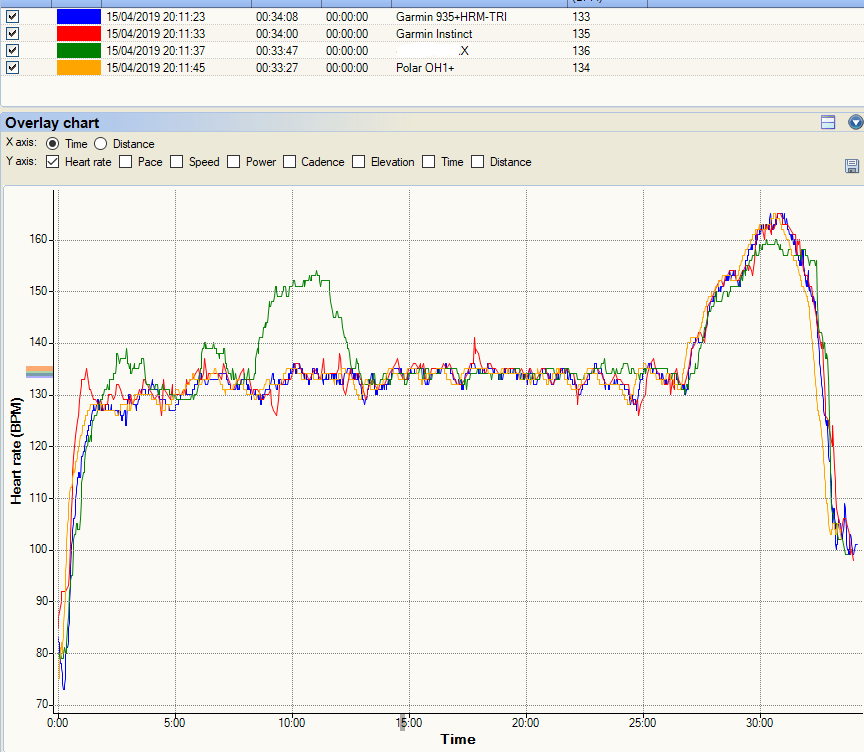Select Time radio button for X axis
The width and height of the screenshot is (864, 752).
[52, 144]
